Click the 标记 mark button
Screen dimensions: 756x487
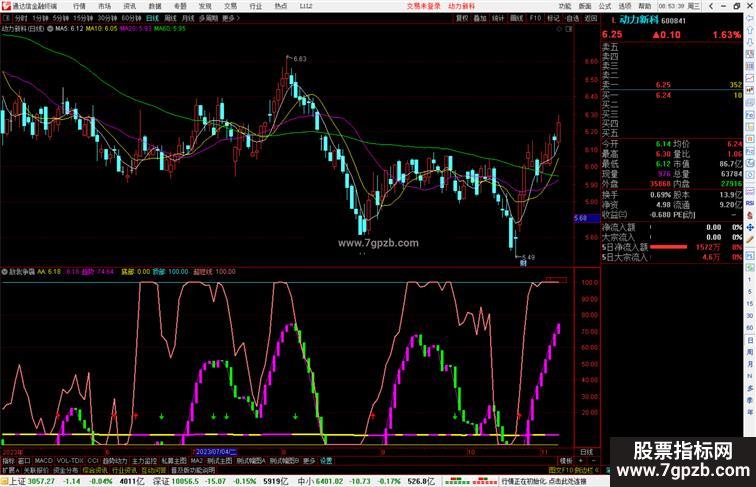pos(553,18)
